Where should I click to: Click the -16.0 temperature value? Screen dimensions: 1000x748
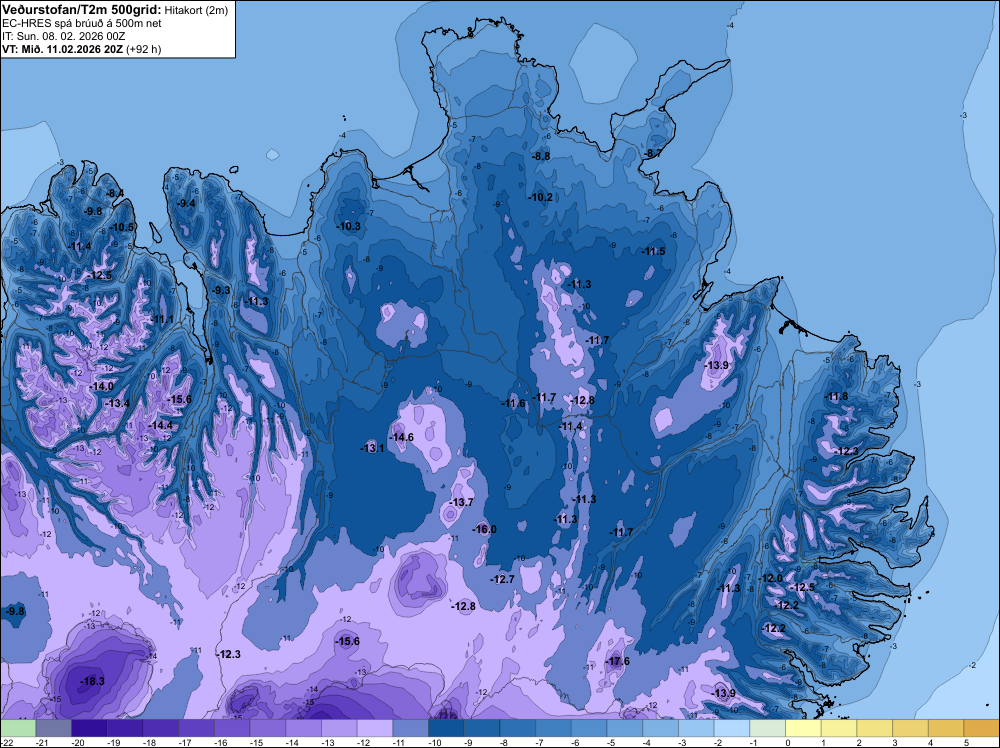(484, 529)
